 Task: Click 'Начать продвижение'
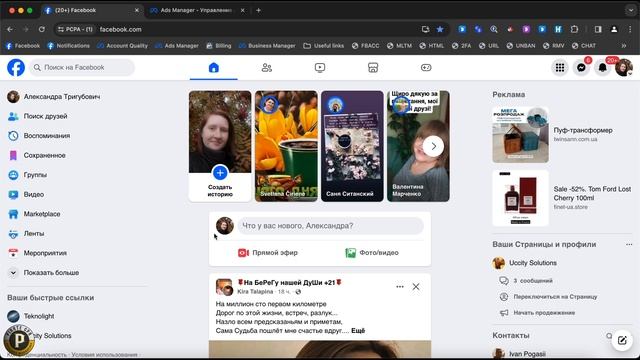(x=544, y=313)
